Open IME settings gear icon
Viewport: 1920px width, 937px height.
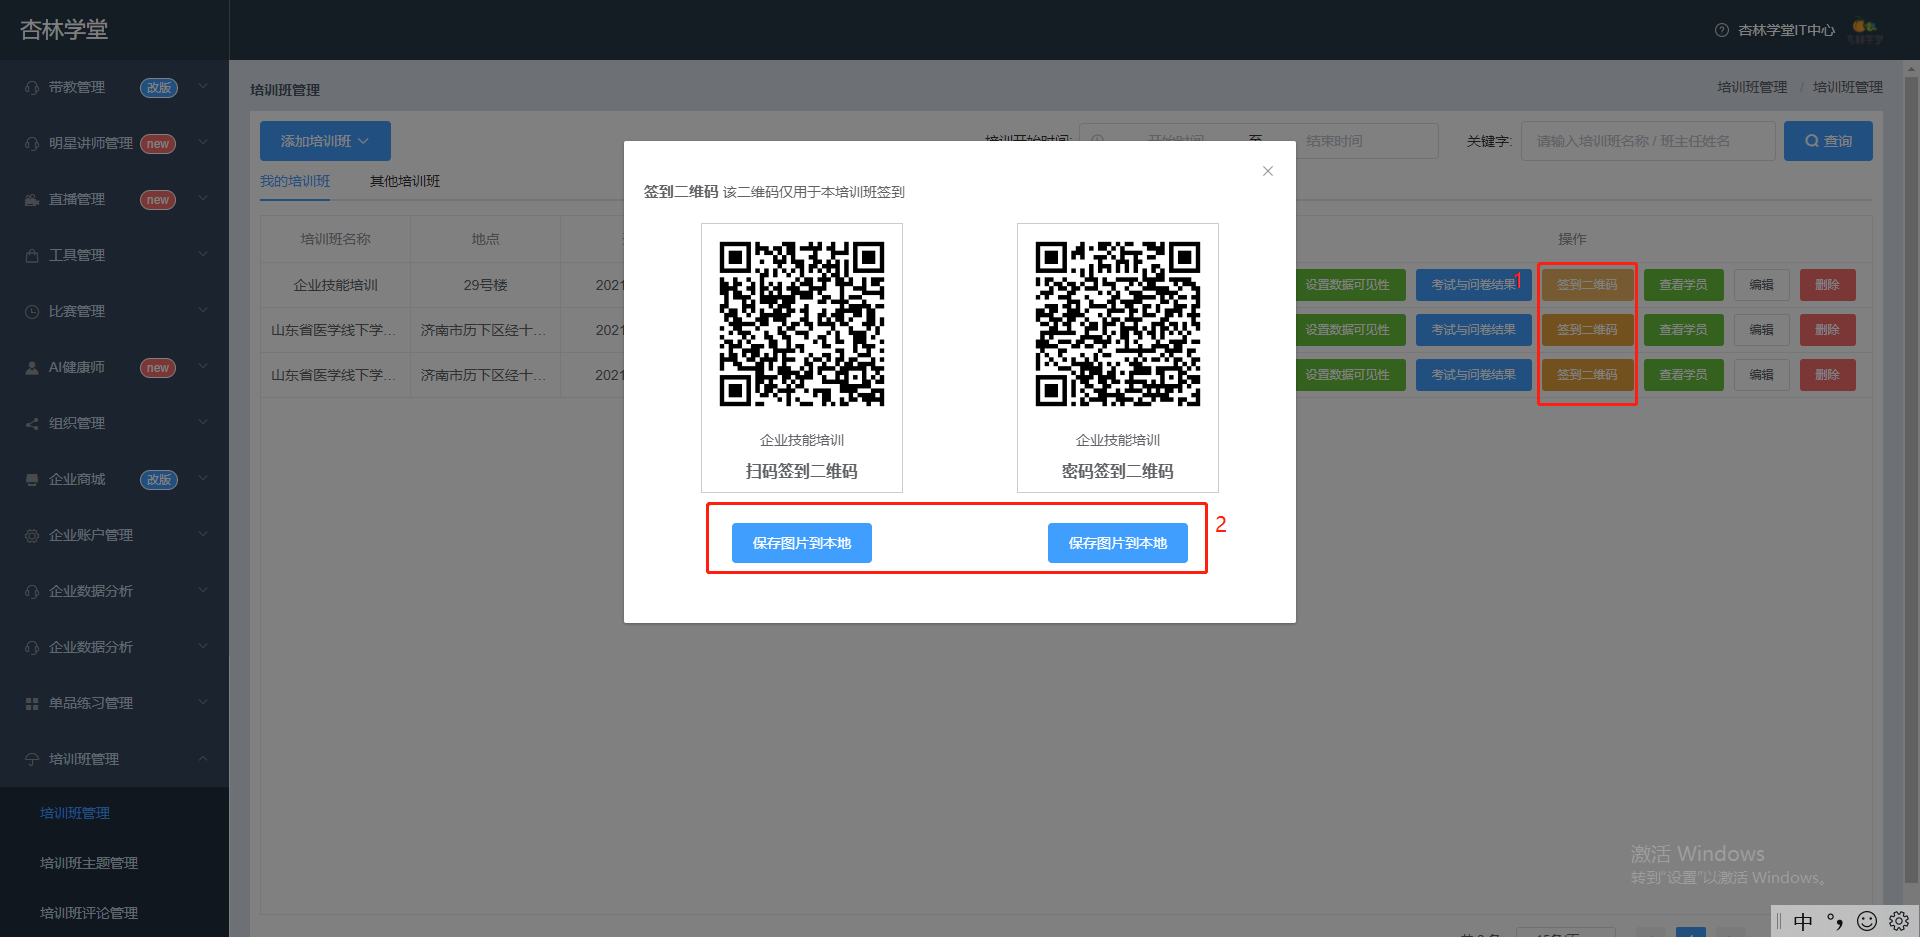pos(1899,921)
